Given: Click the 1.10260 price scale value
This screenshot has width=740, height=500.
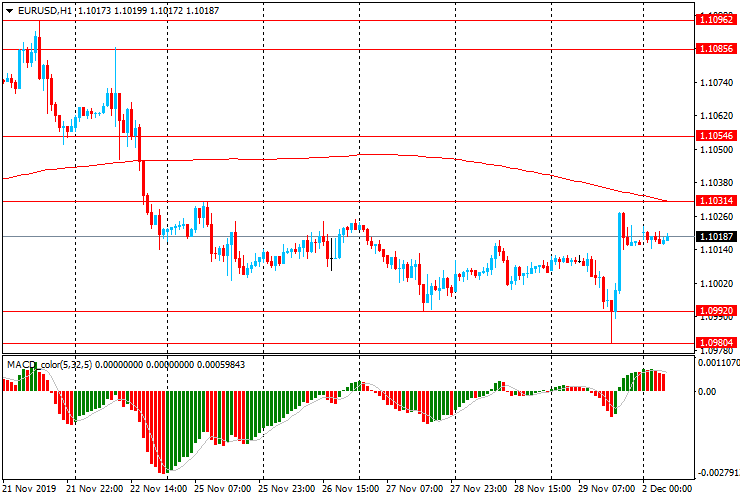Looking at the screenshot, I should click(x=716, y=217).
